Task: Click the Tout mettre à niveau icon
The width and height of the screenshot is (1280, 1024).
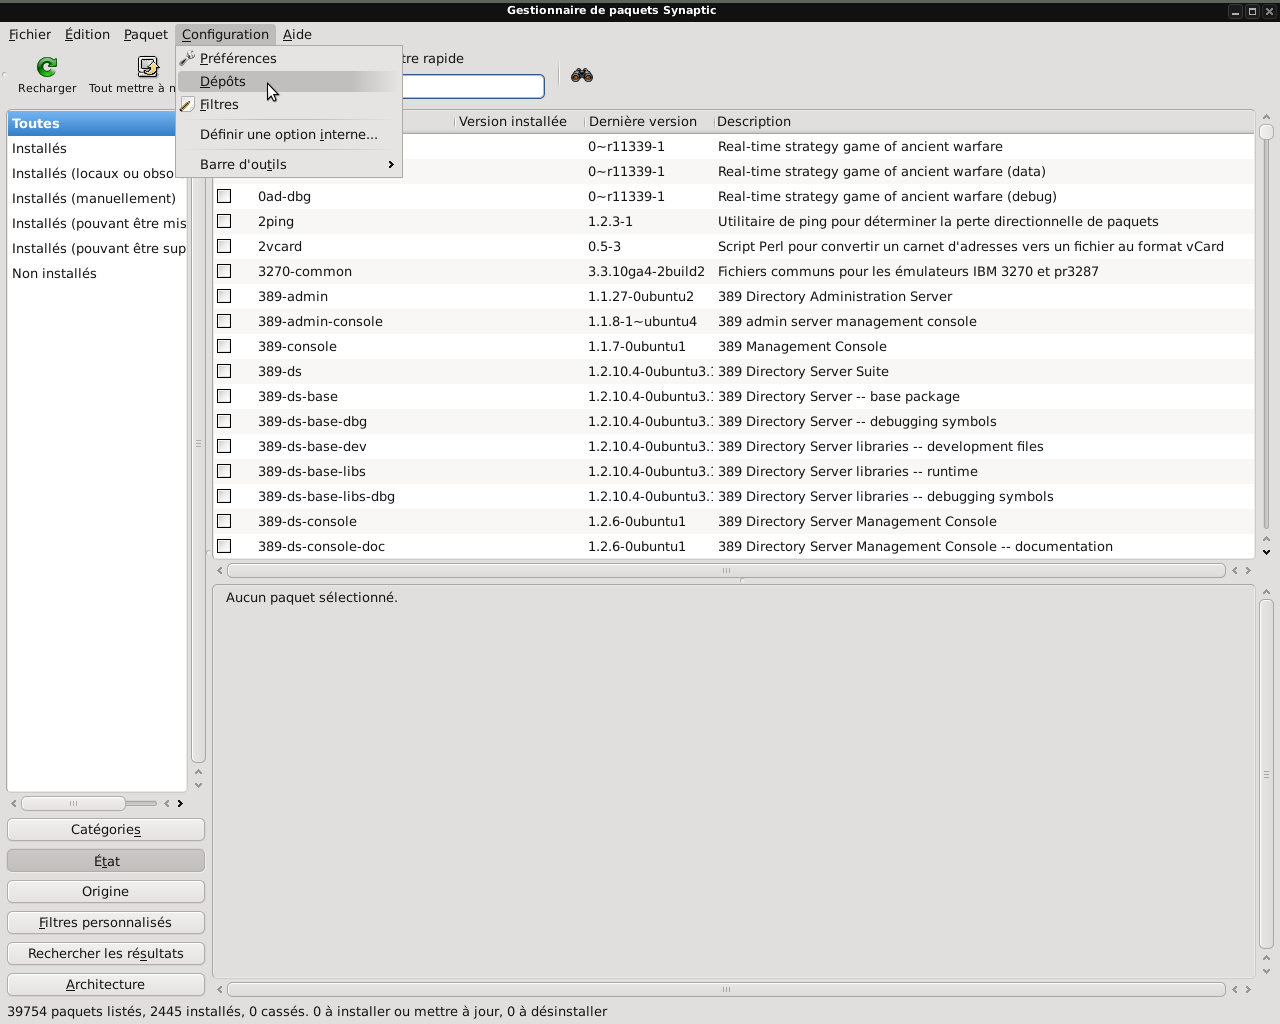Action: coord(148,67)
